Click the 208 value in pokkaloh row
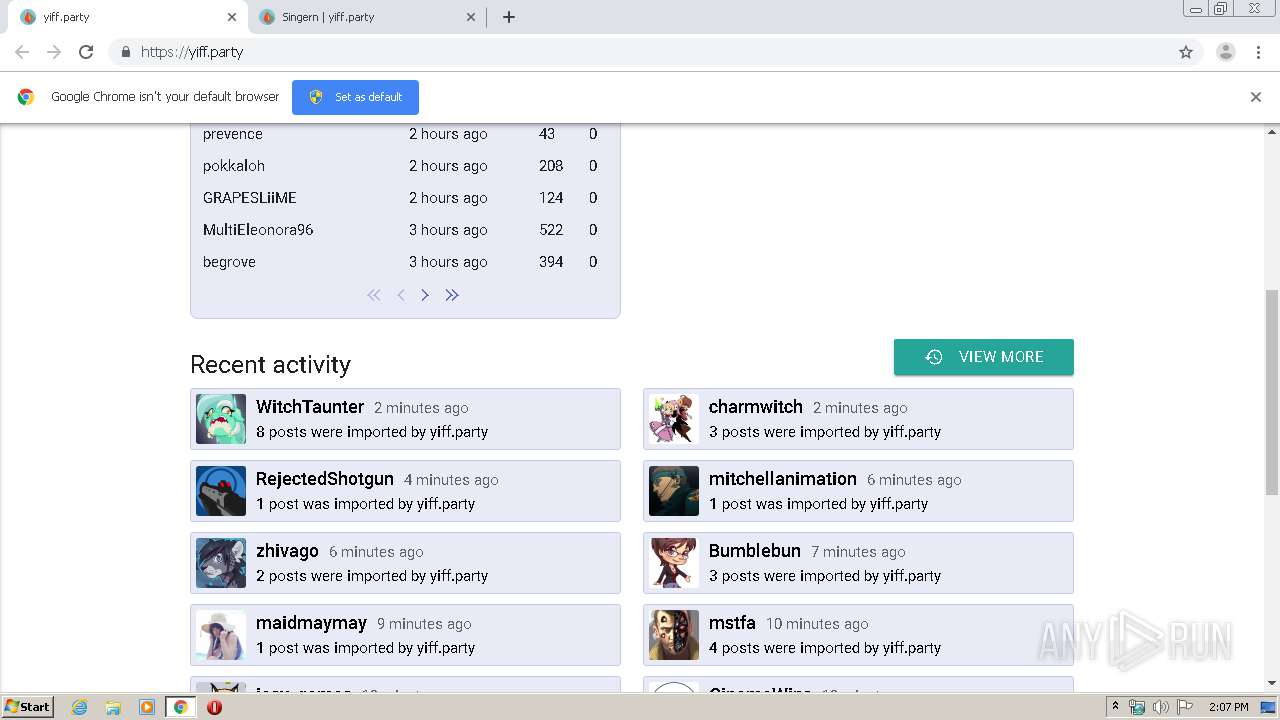This screenshot has width=1280, height=720. pos(551,166)
